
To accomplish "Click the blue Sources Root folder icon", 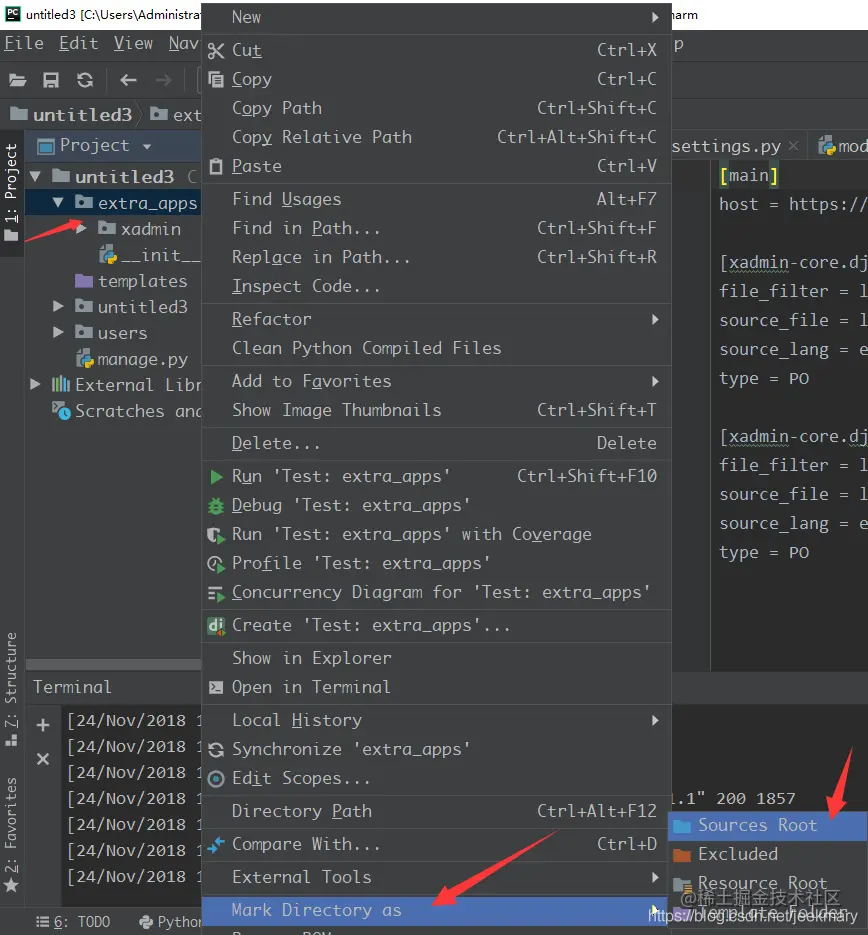I will pyautogui.click(x=681, y=826).
